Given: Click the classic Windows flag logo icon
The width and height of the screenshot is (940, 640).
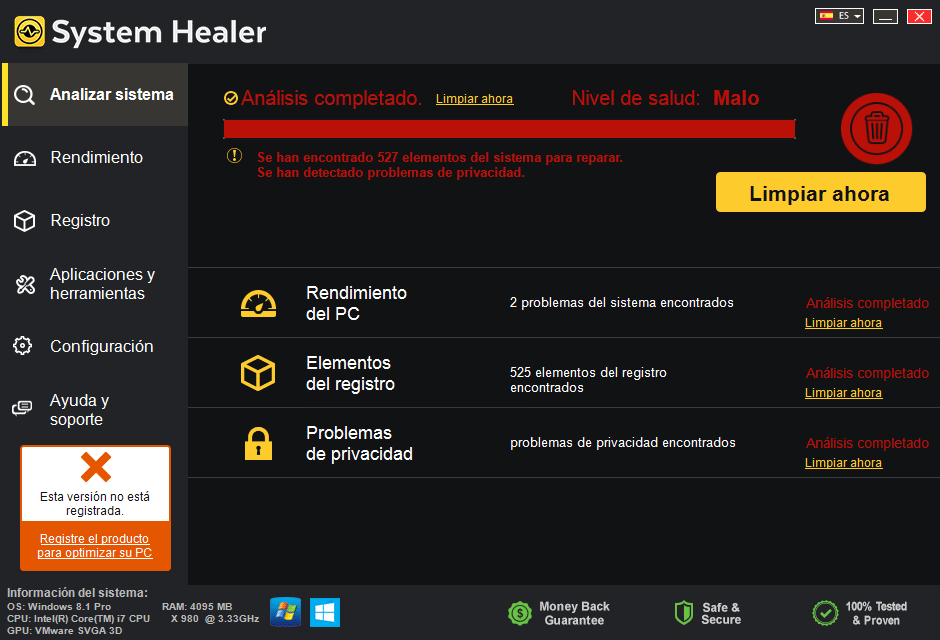Looking at the screenshot, I should click(285, 612).
